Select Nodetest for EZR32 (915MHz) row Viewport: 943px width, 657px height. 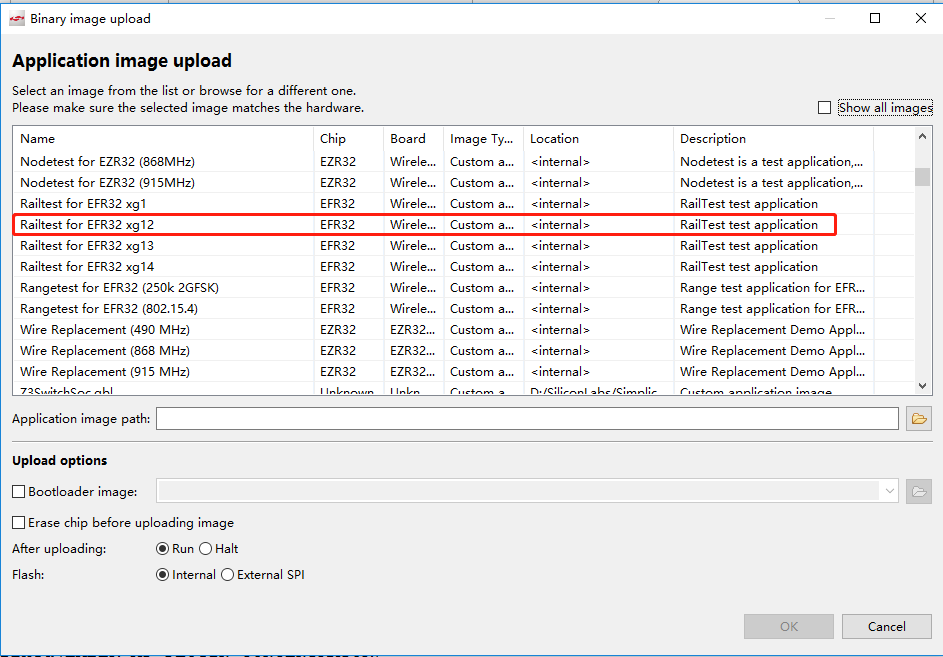coord(464,183)
